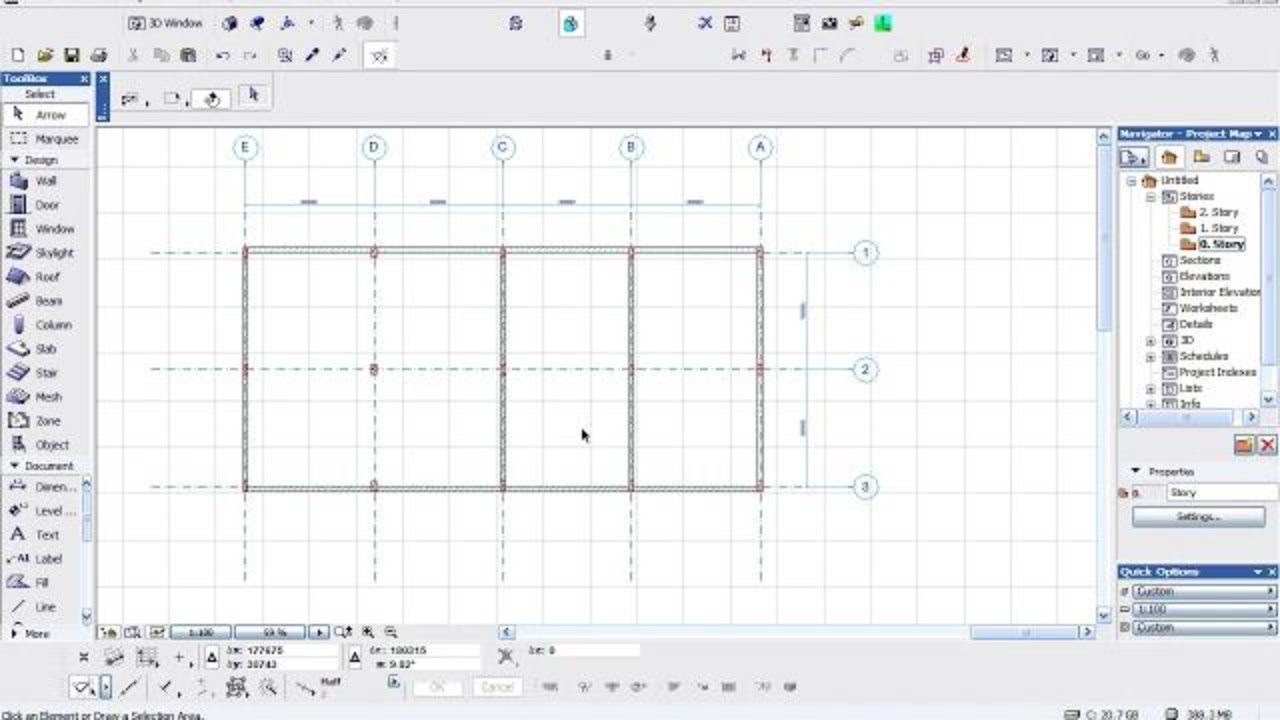Click the grid line marker labeled C
Screen dimensions: 1280x720
502,148
